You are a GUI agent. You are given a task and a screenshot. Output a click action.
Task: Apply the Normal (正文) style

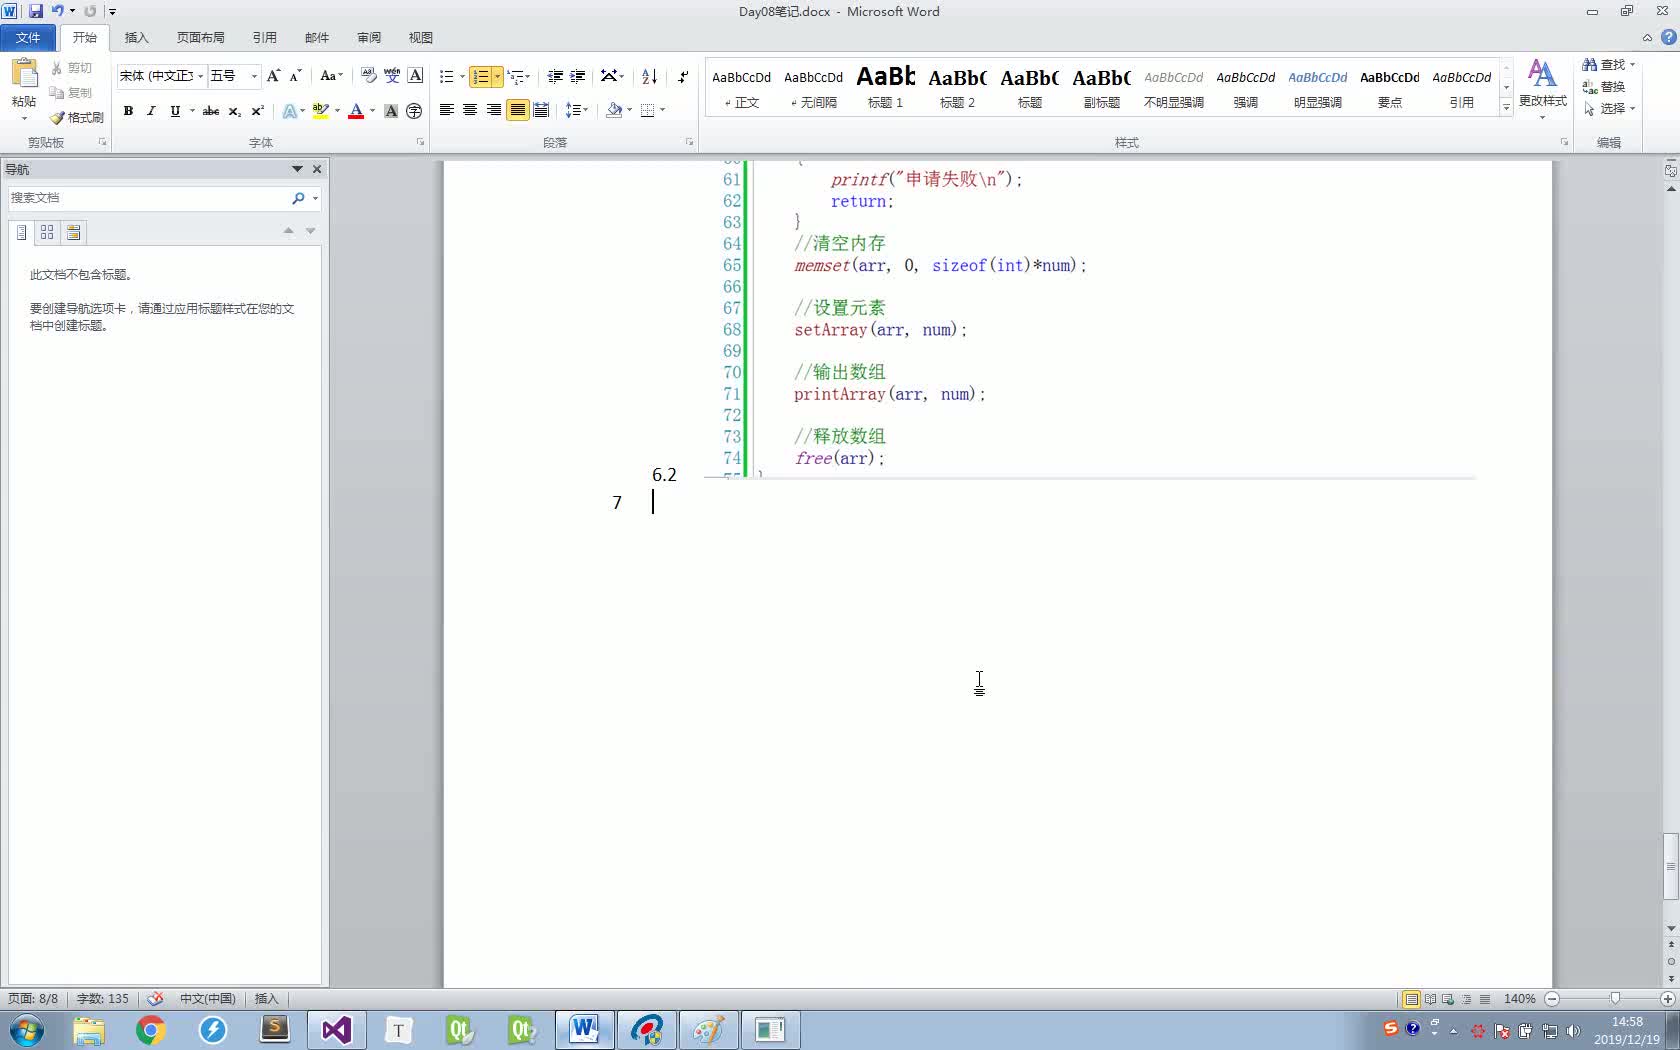[x=742, y=87]
